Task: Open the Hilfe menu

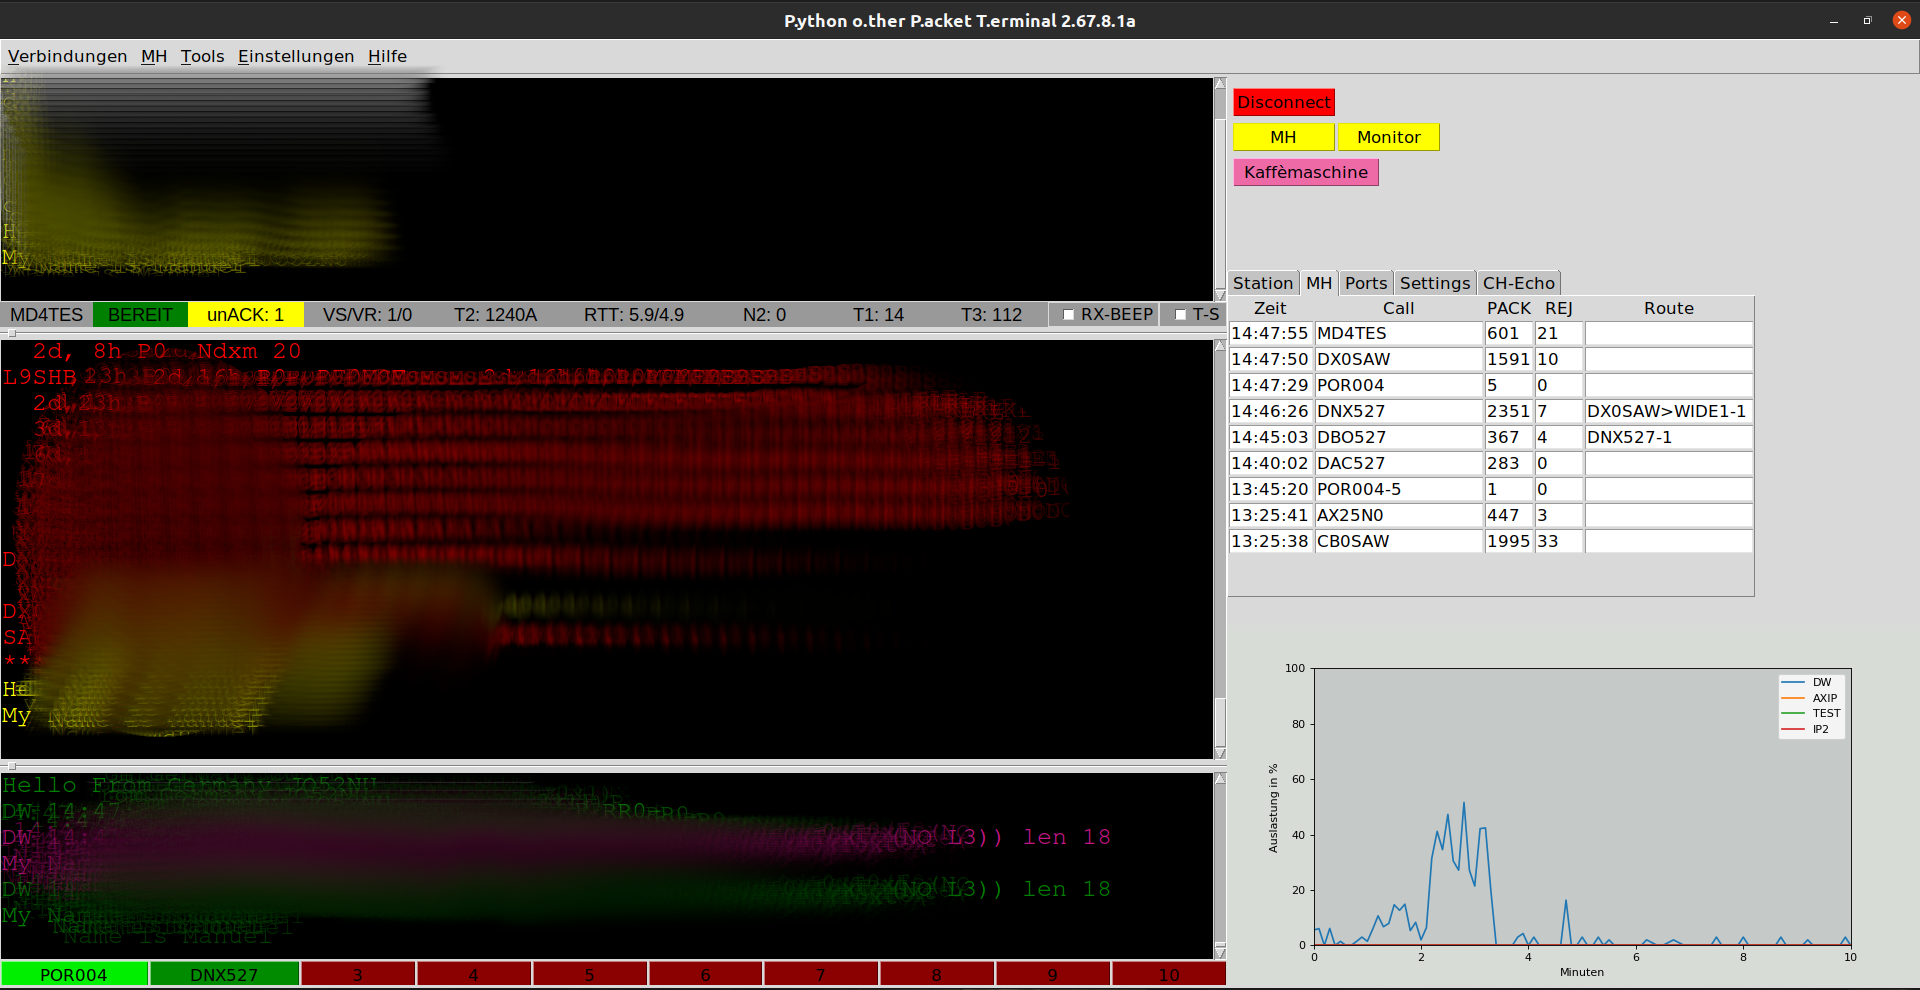Action: pos(387,56)
